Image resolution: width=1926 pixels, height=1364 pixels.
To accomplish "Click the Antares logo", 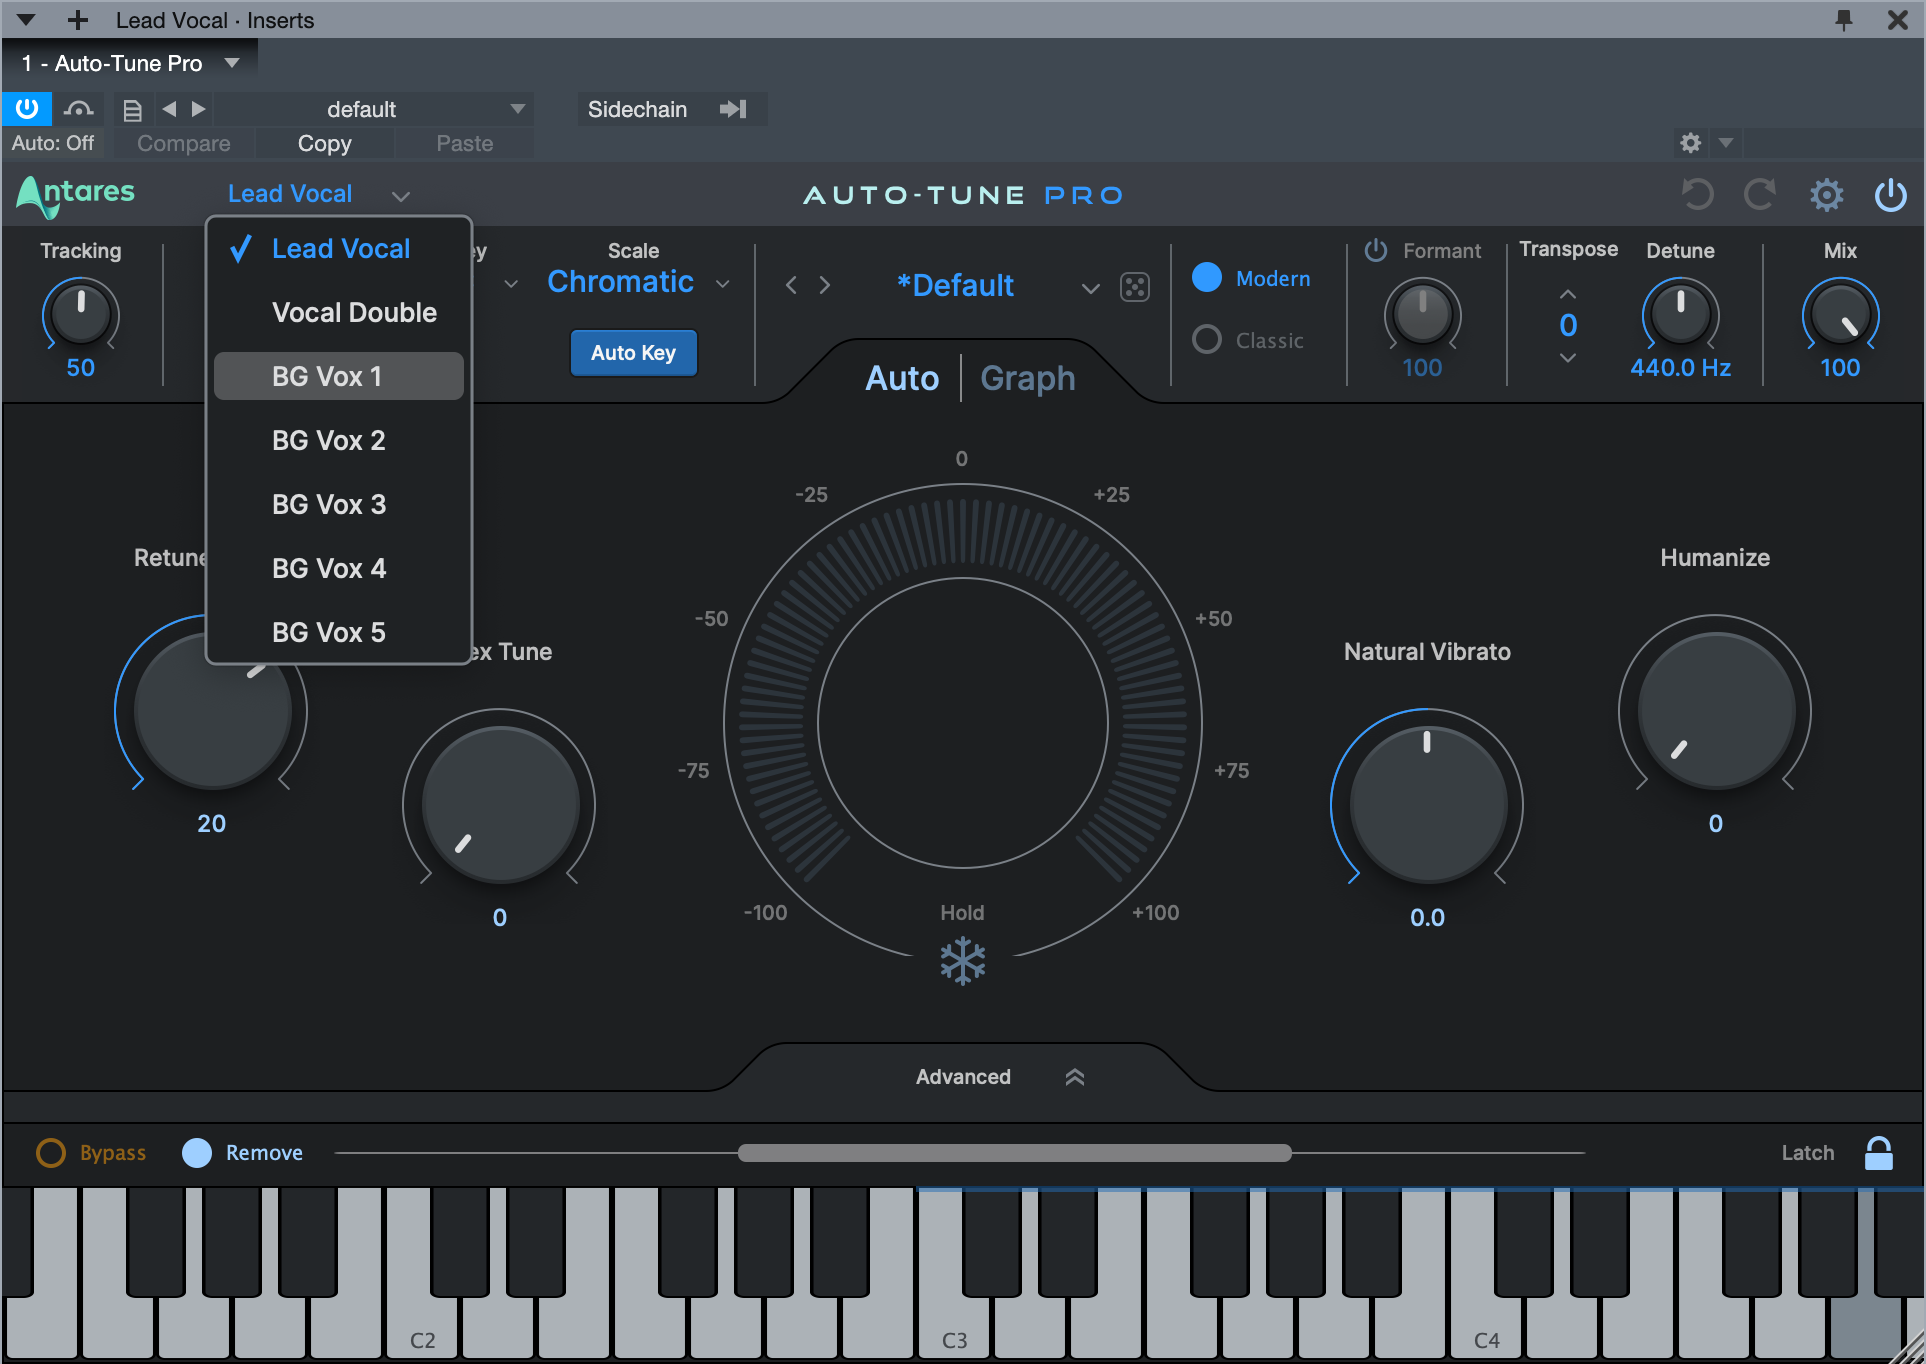I will click(x=74, y=194).
